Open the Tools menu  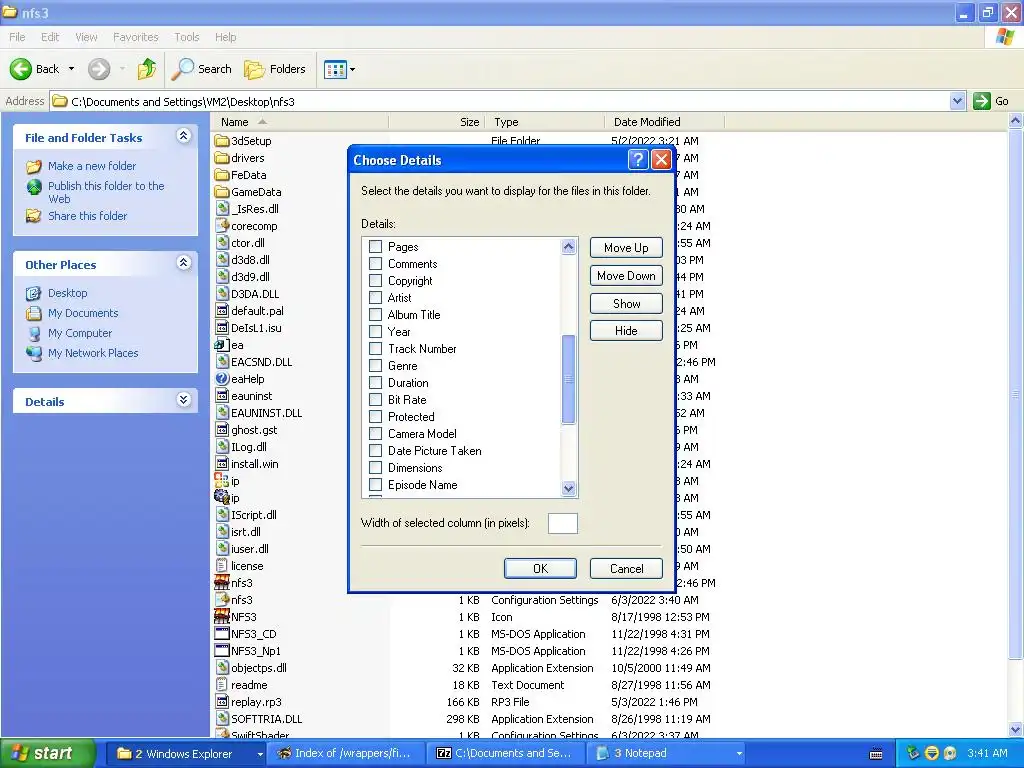click(x=187, y=37)
